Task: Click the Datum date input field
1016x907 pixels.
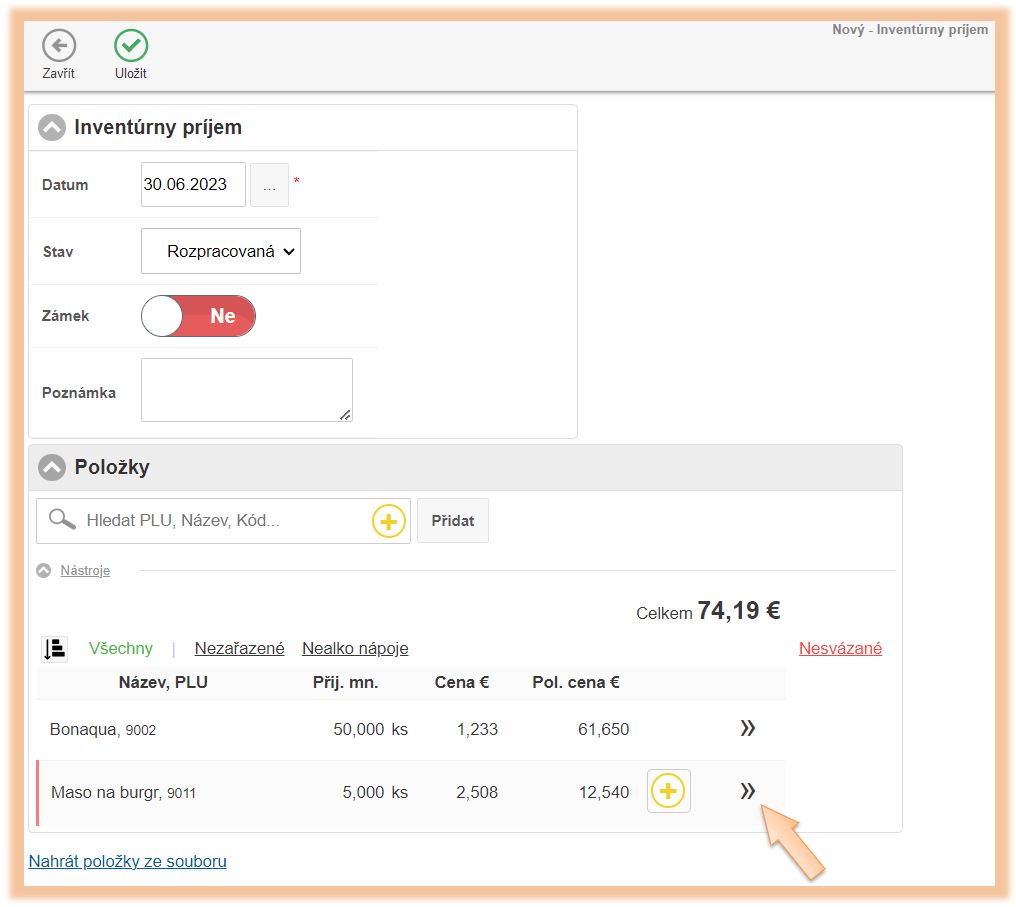Action: pos(193,185)
